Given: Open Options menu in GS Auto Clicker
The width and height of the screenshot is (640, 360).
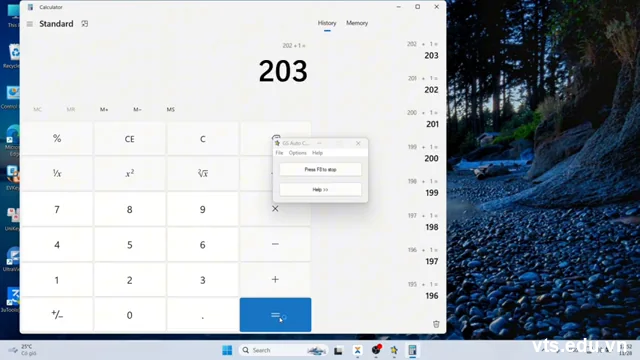Looking at the screenshot, I should coord(298,153).
